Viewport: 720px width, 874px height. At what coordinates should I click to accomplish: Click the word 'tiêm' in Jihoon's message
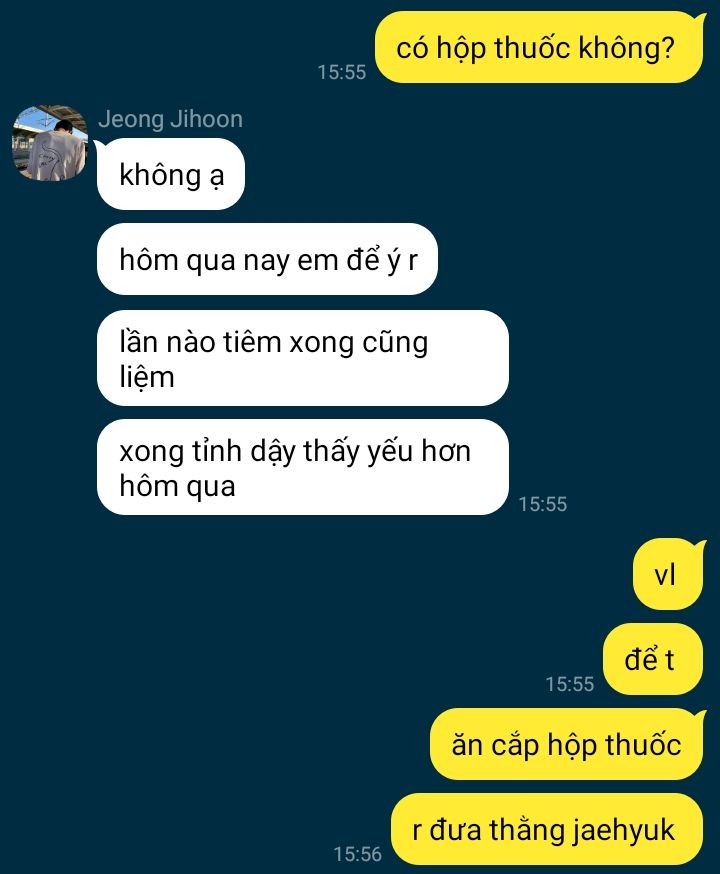coord(252,342)
